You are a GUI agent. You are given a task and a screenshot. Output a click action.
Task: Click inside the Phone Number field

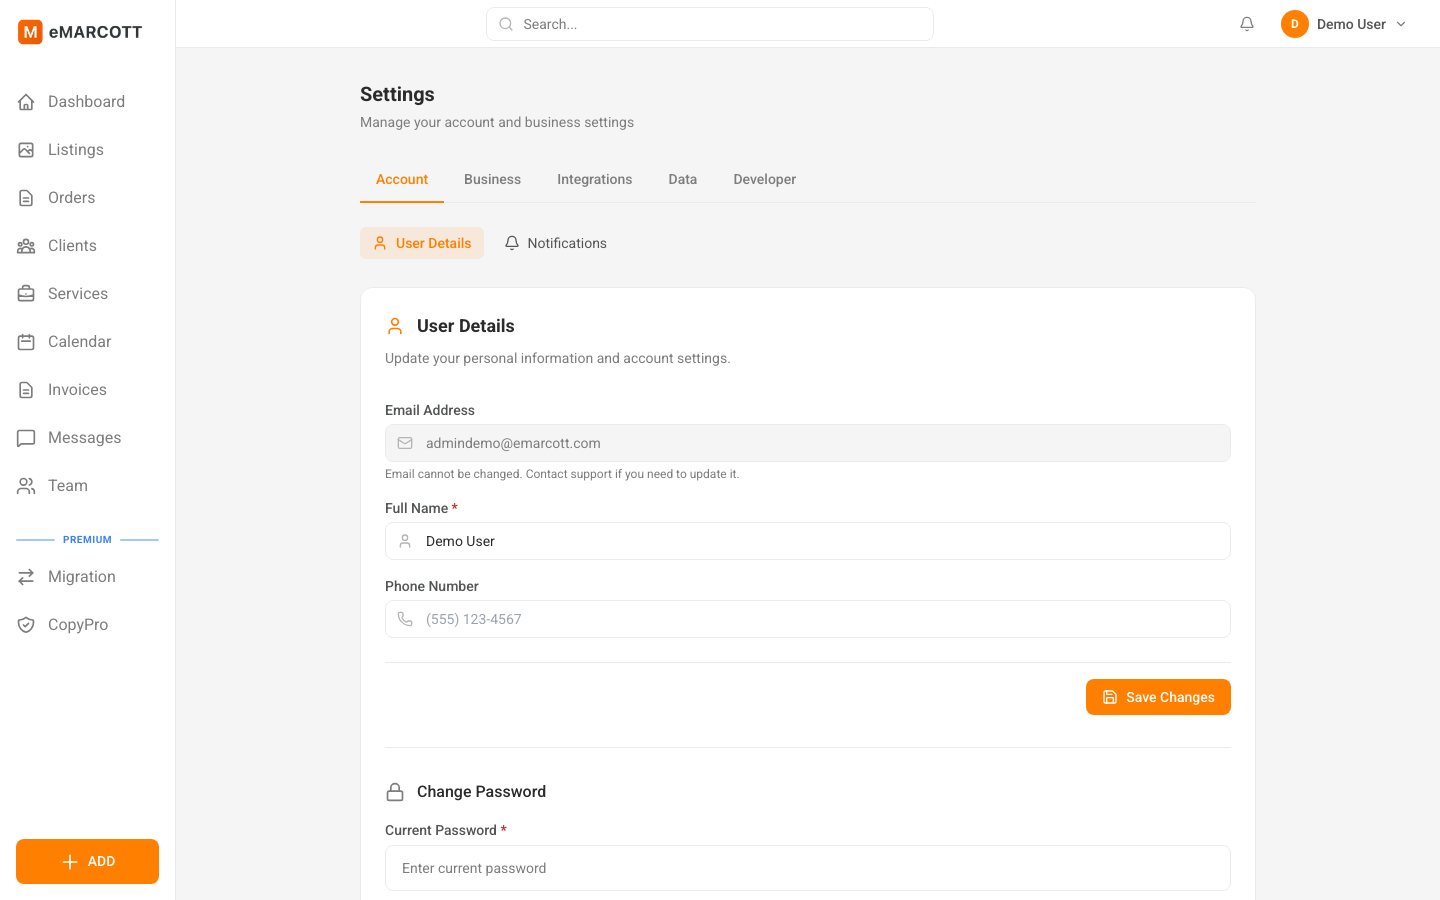click(808, 618)
